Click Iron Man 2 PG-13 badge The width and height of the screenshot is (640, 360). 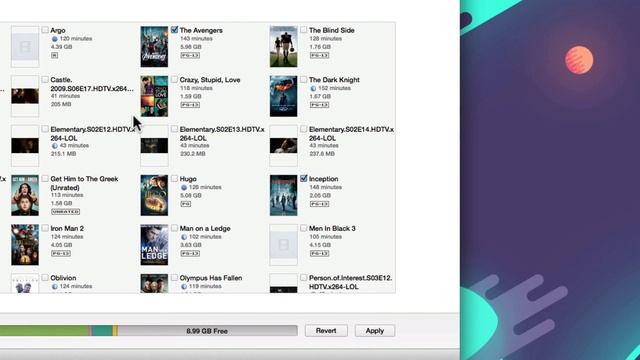(x=61, y=253)
